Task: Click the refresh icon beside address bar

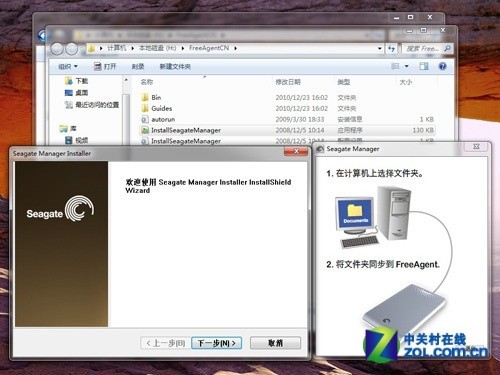Action: (x=392, y=49)
